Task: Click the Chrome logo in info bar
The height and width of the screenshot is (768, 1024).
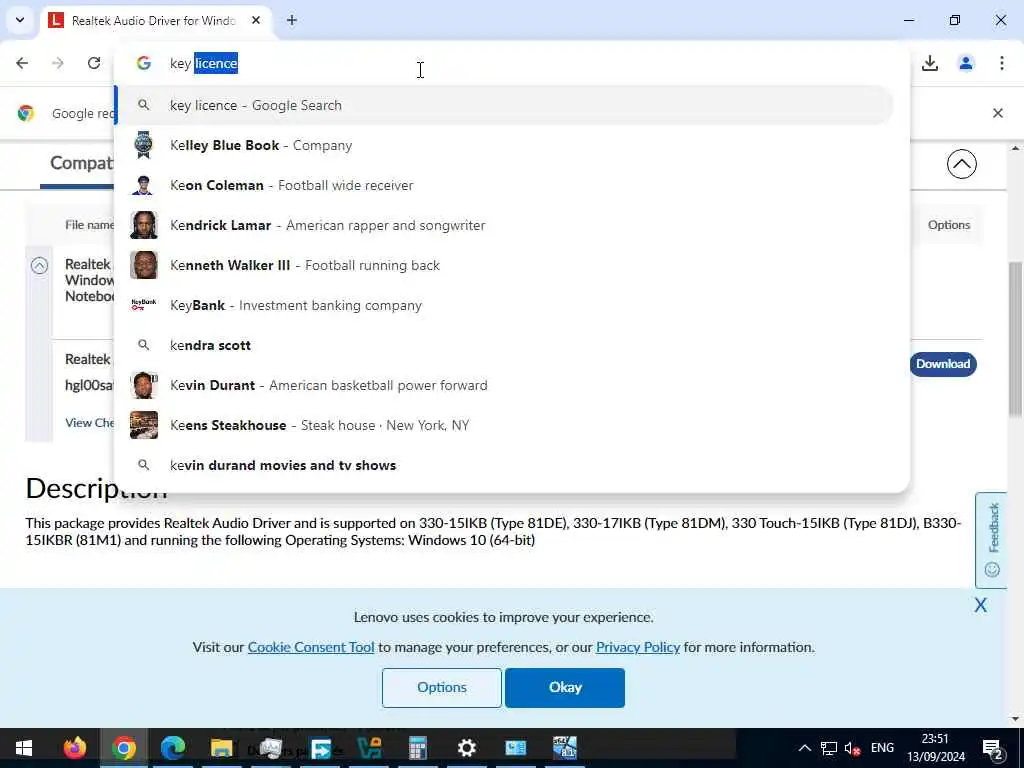Action: point(26,113)
